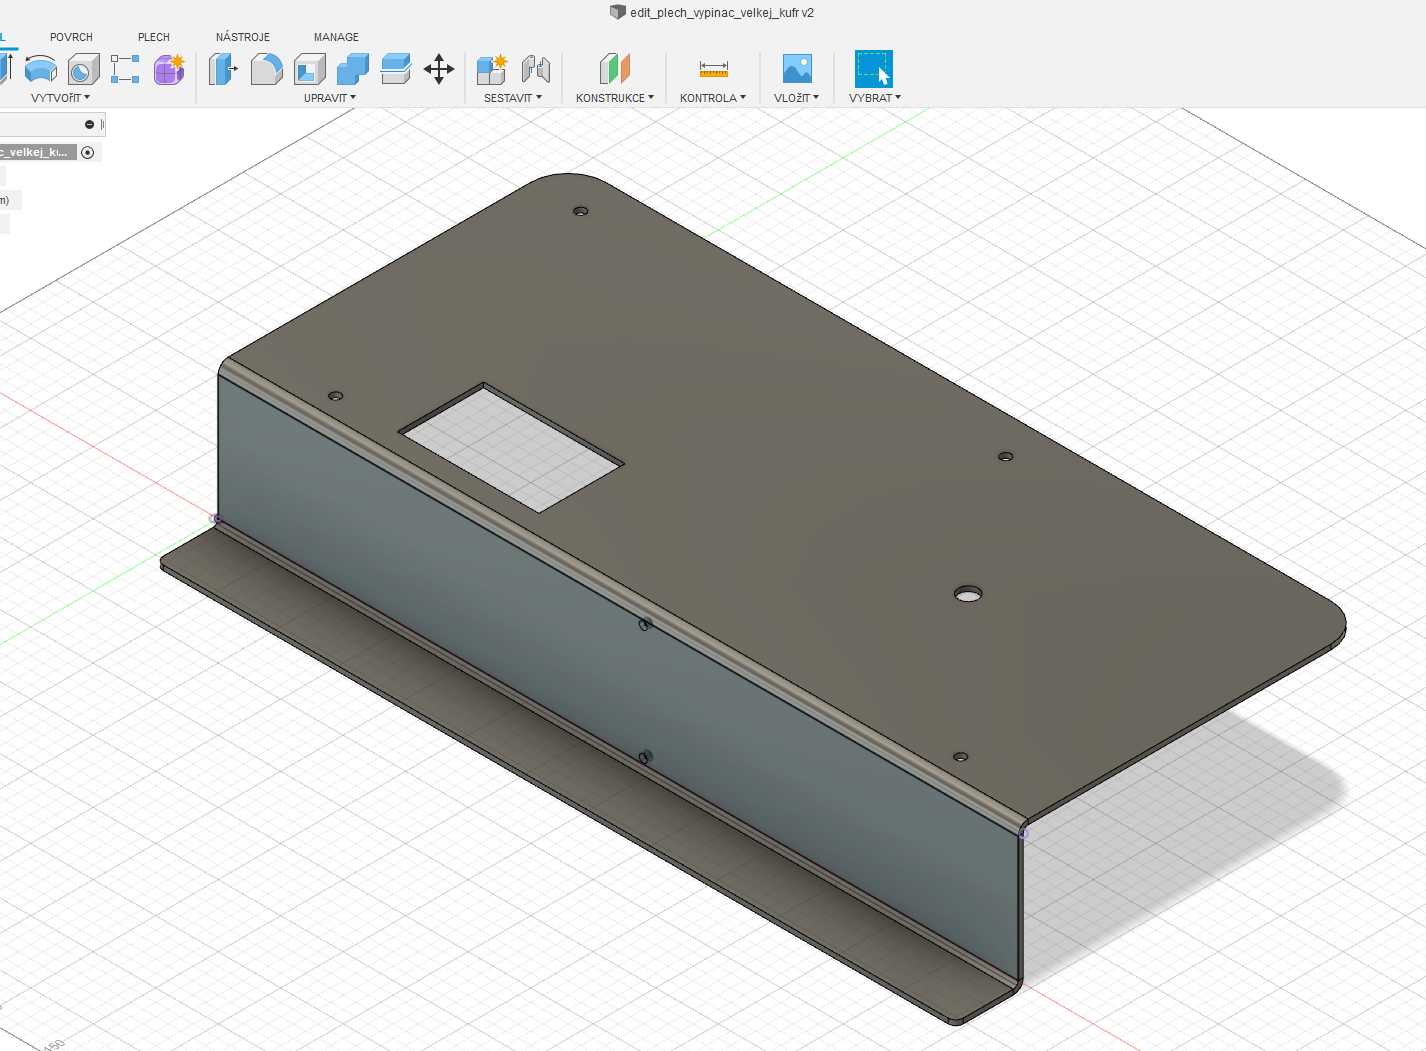Viewport: 1426px width, 1051px height.
Task: Click the Combine bodies icon
Action: (x=352, y=69)
